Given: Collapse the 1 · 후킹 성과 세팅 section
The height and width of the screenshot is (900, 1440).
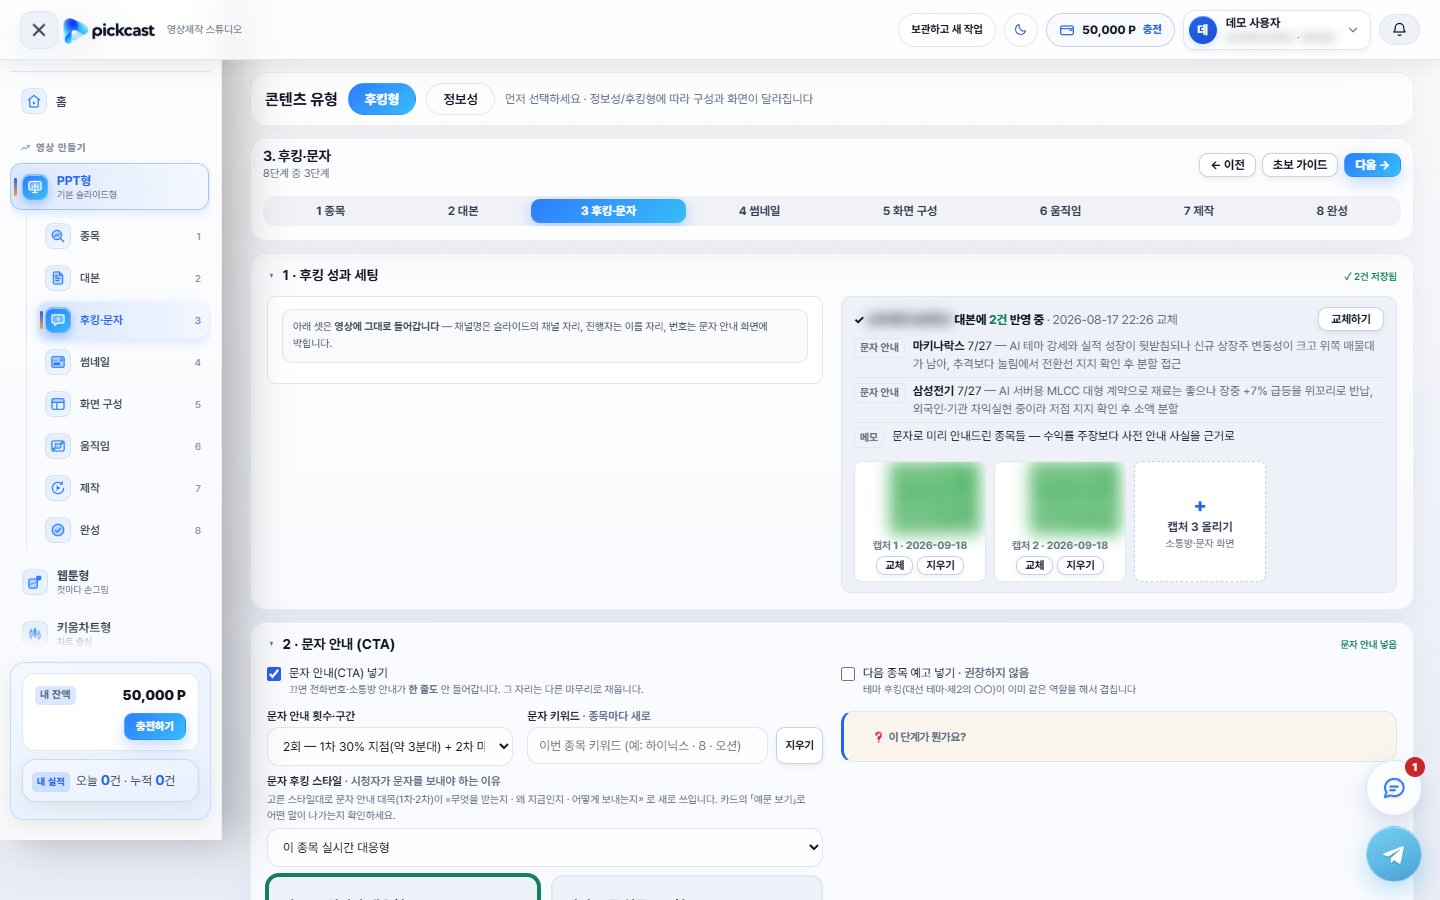Looking at the screenshot, I should pos(271,276).
